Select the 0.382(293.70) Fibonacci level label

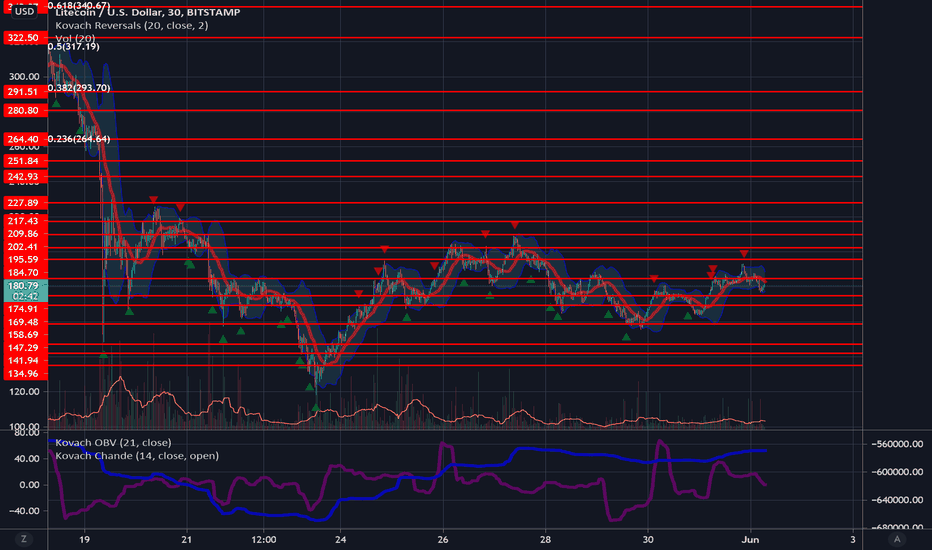click(x=78, y=88)
